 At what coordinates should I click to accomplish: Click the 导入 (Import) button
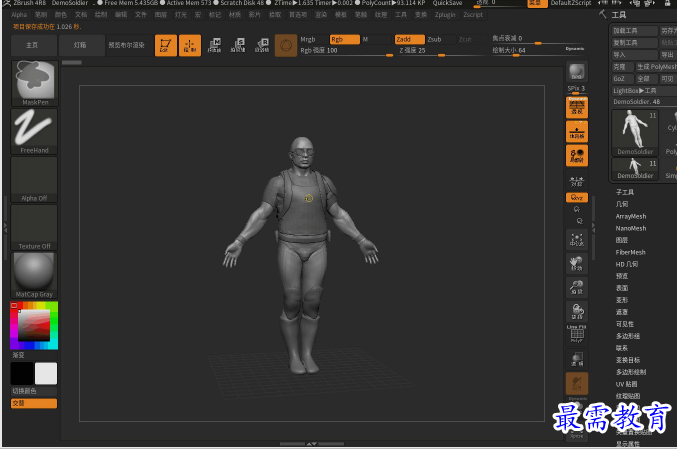[634, 55]
